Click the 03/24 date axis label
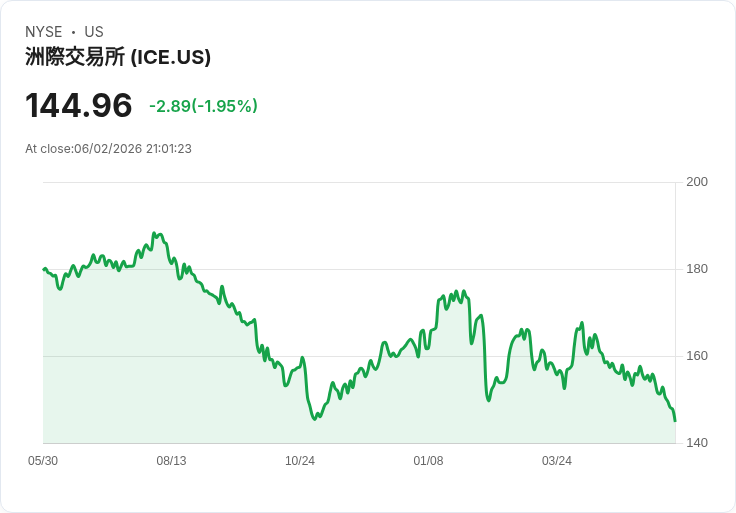This screenshot has width=736, height=513. click(x=557, y=461)
